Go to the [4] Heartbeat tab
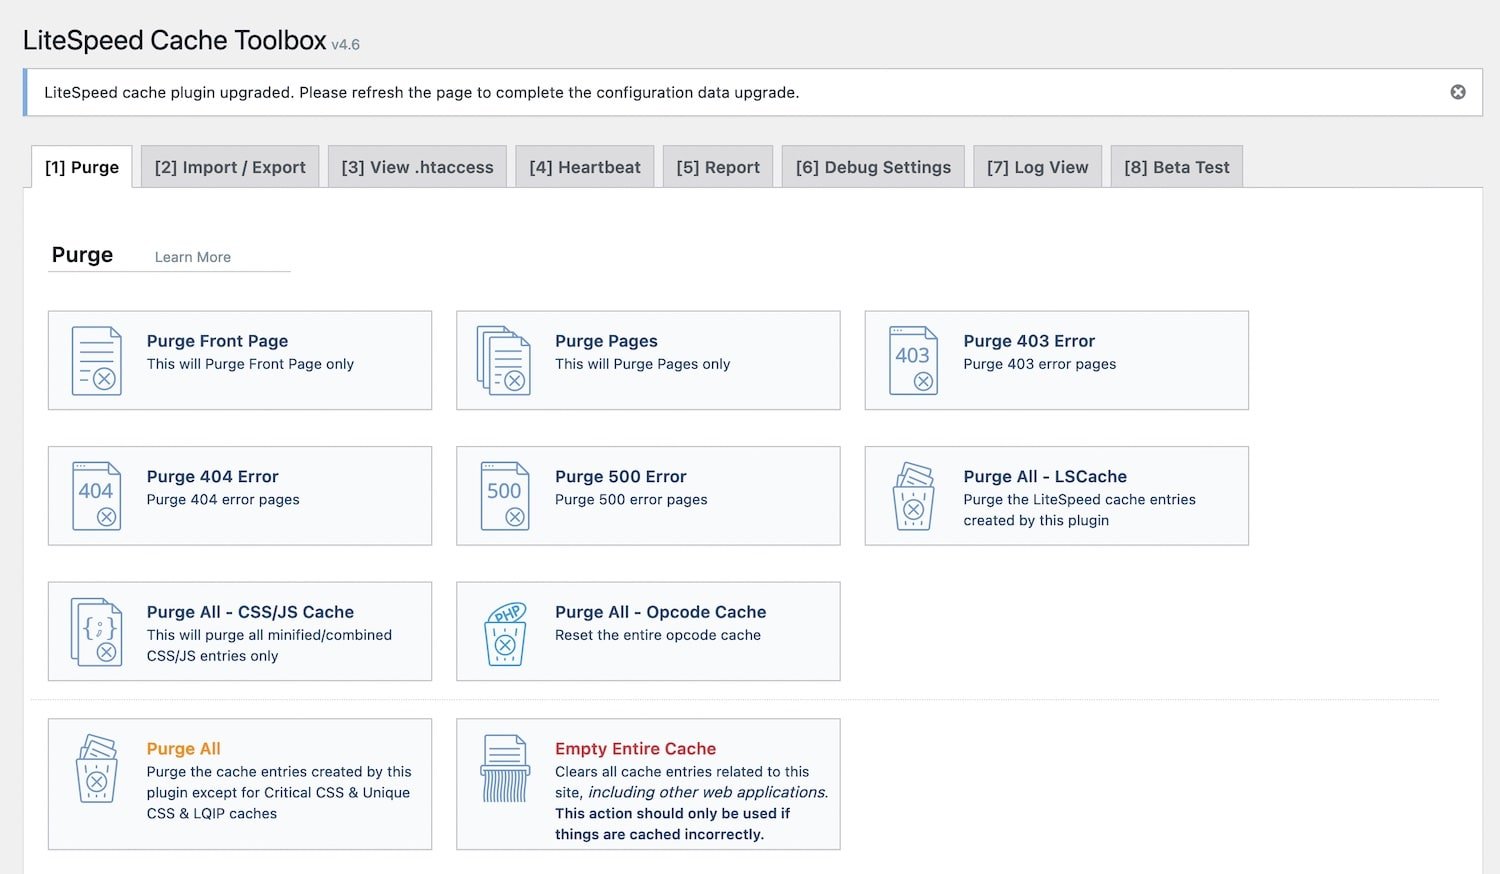The image size is (1500, 874). pos(585,167)
